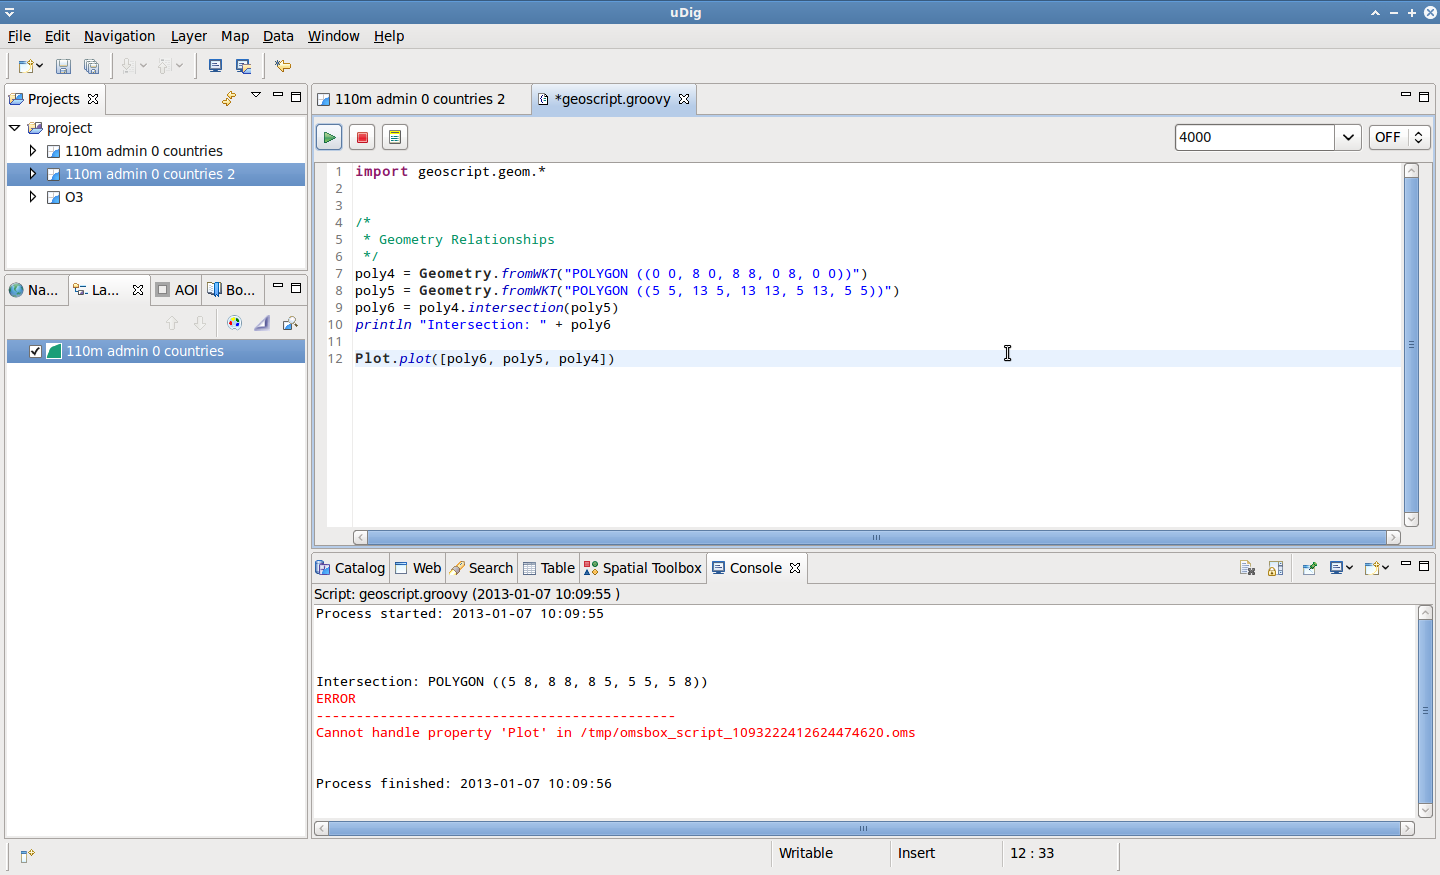
Task: Click the 12 : 33 cursor position status entry
Action: pos(1032,853)
